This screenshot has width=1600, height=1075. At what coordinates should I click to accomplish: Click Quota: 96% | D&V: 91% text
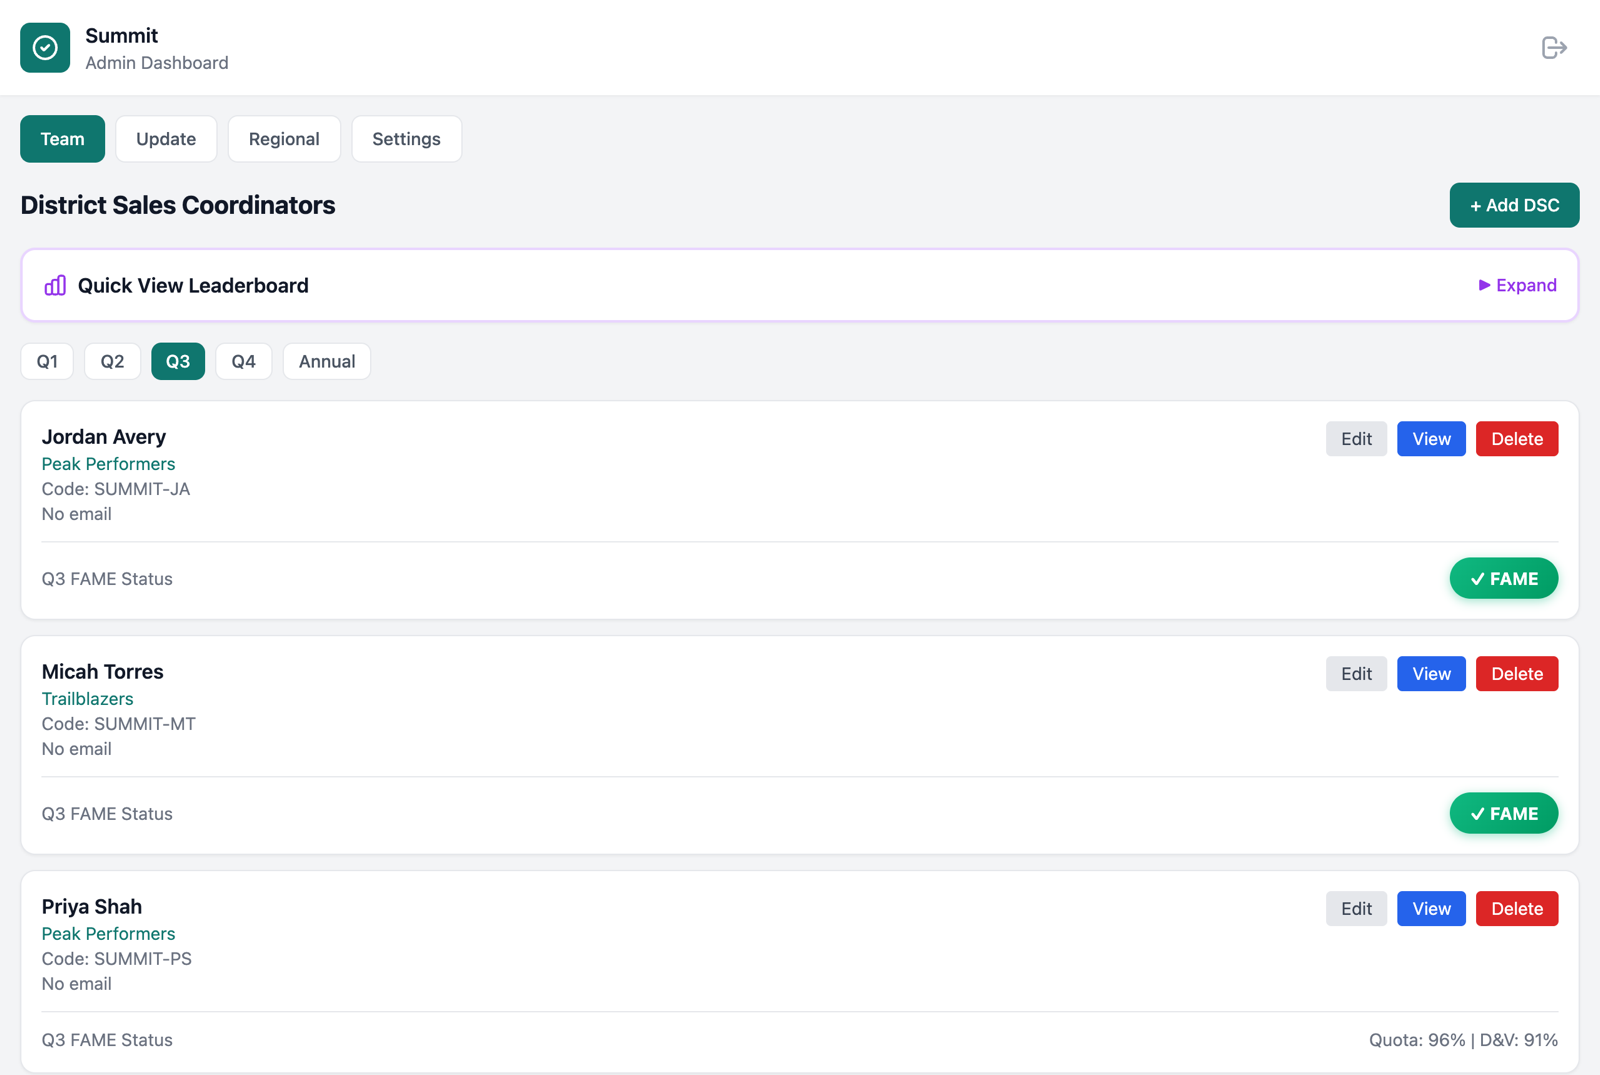pyautogui.click(x=1463, y=1040)
